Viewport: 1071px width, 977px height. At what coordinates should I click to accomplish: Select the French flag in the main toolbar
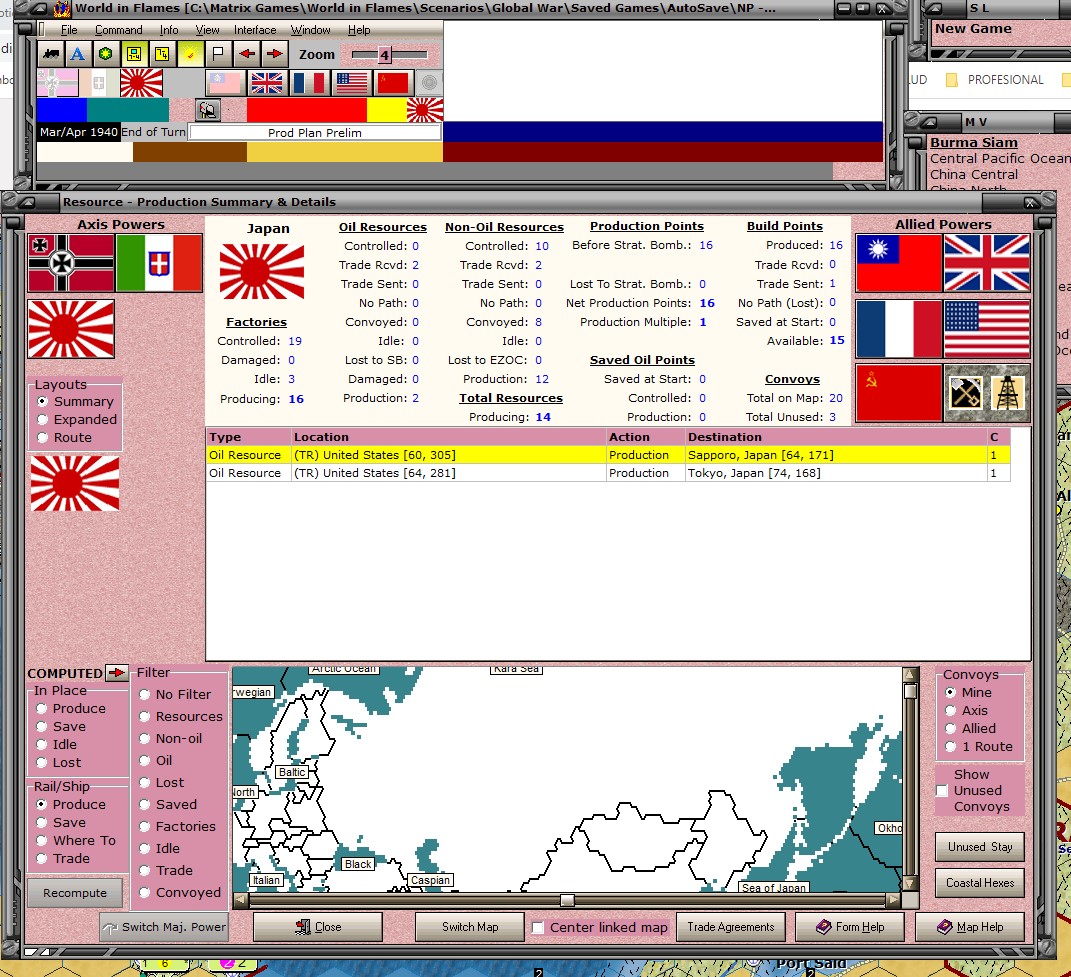(x=309, y=83)
